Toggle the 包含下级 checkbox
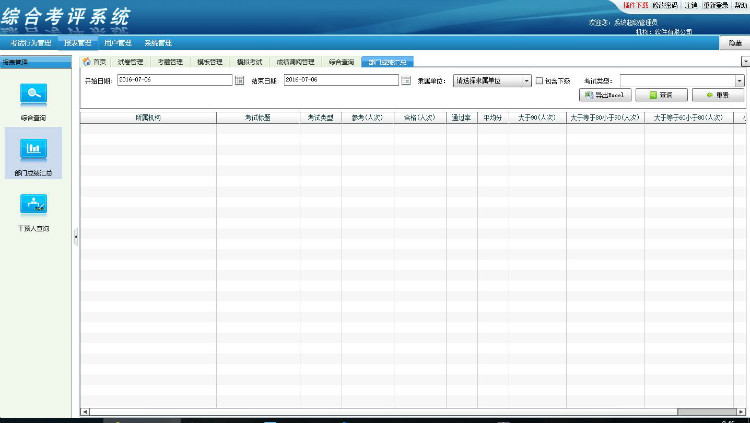Viewport: 750px width, 423px height. [x=539, y=80]
